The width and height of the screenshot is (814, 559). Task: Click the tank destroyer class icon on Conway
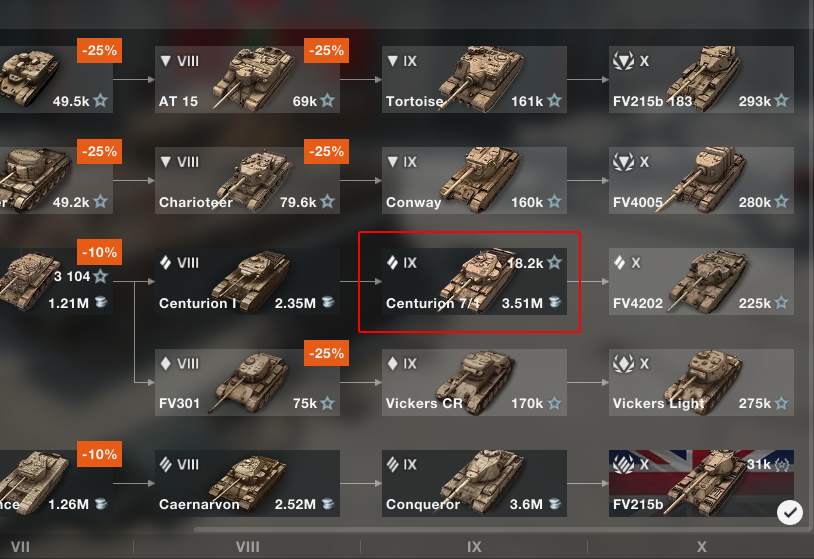coord(392,162)
